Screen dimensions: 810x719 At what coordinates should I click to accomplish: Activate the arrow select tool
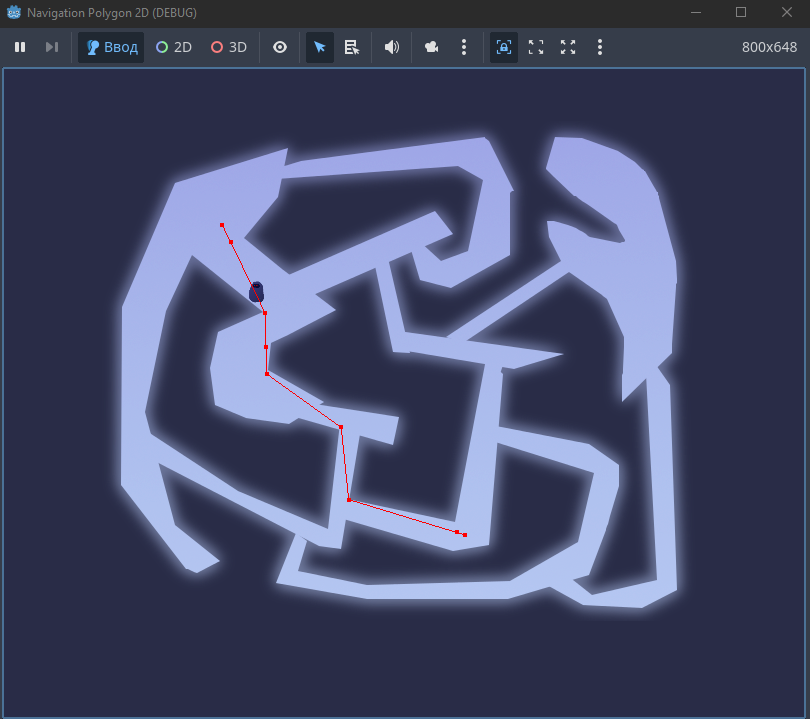tap(320, 47)
